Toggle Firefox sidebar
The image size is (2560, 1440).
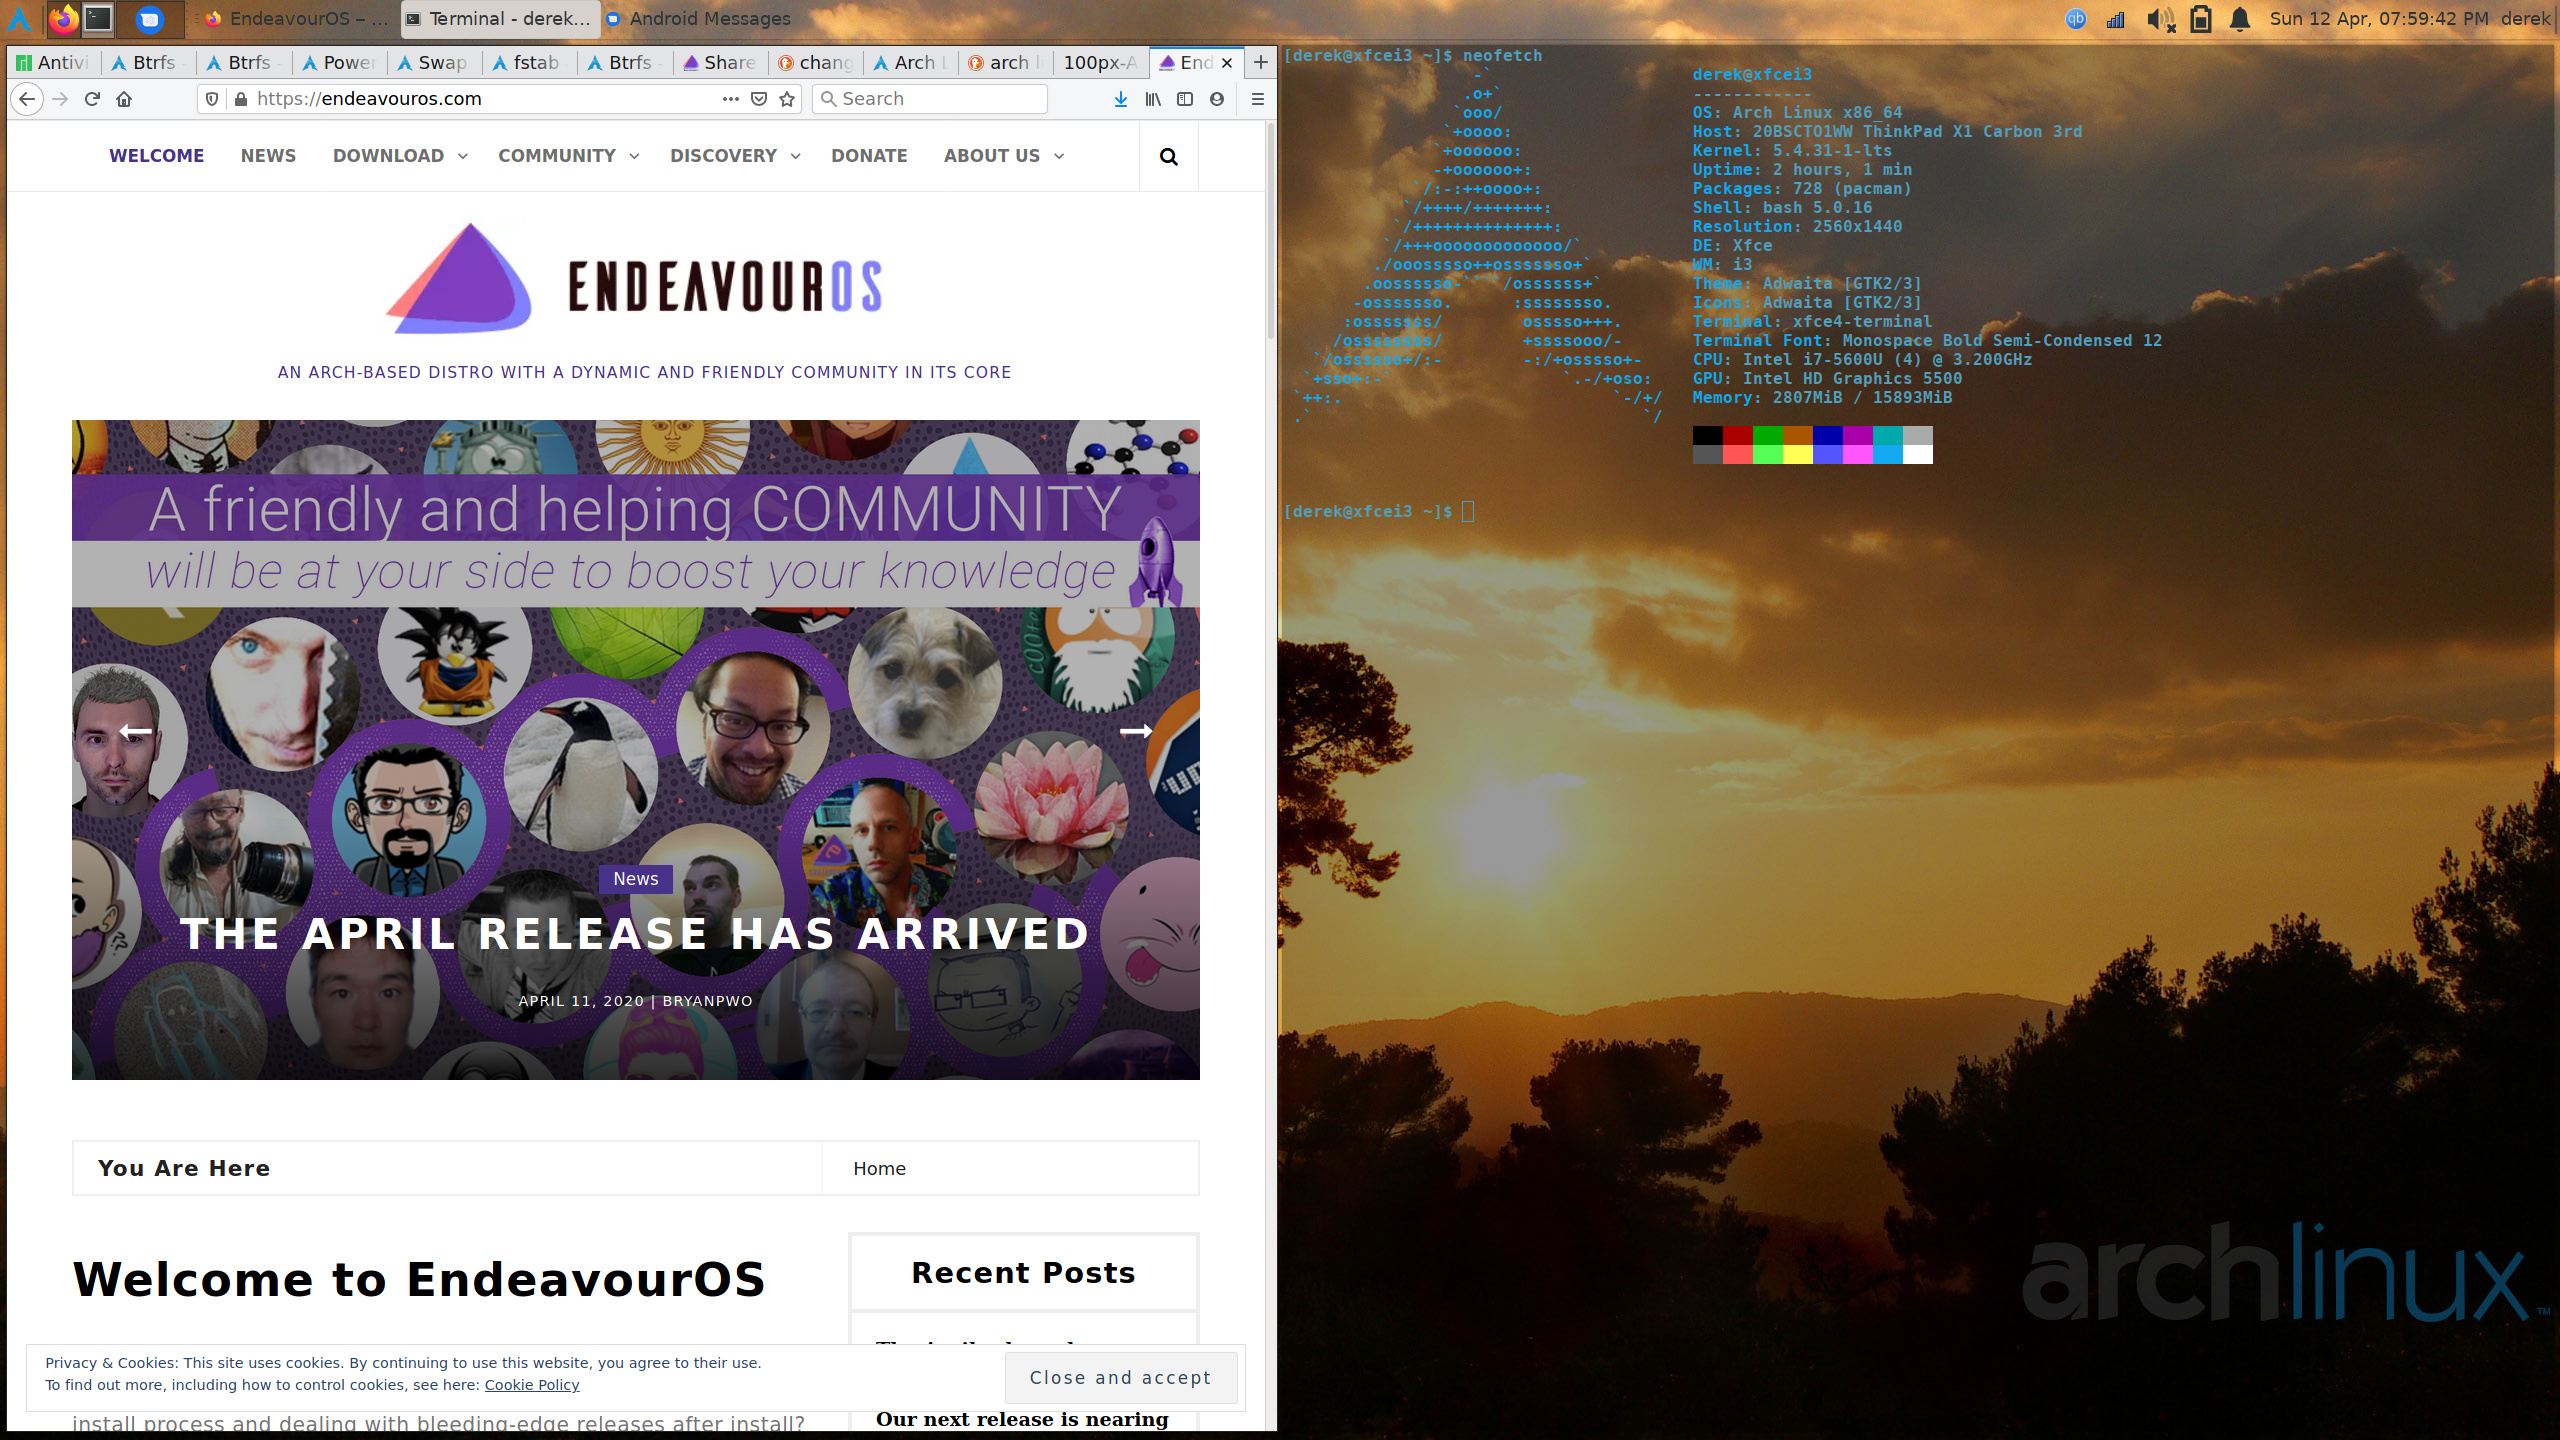pos(1185,99)
